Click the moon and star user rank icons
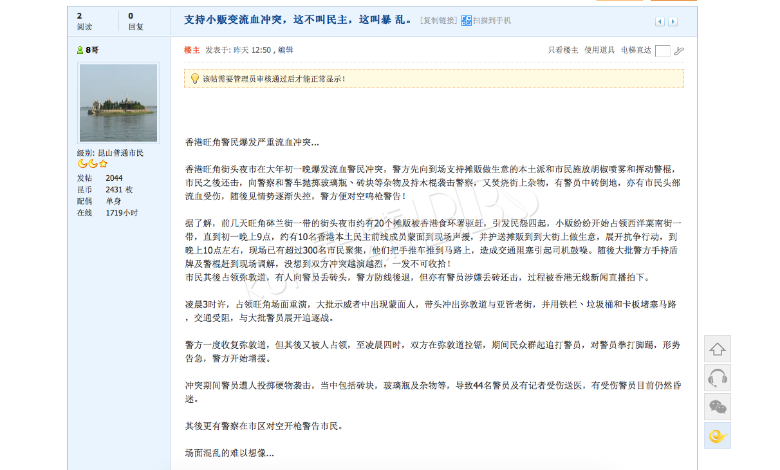 coord(92,163)
